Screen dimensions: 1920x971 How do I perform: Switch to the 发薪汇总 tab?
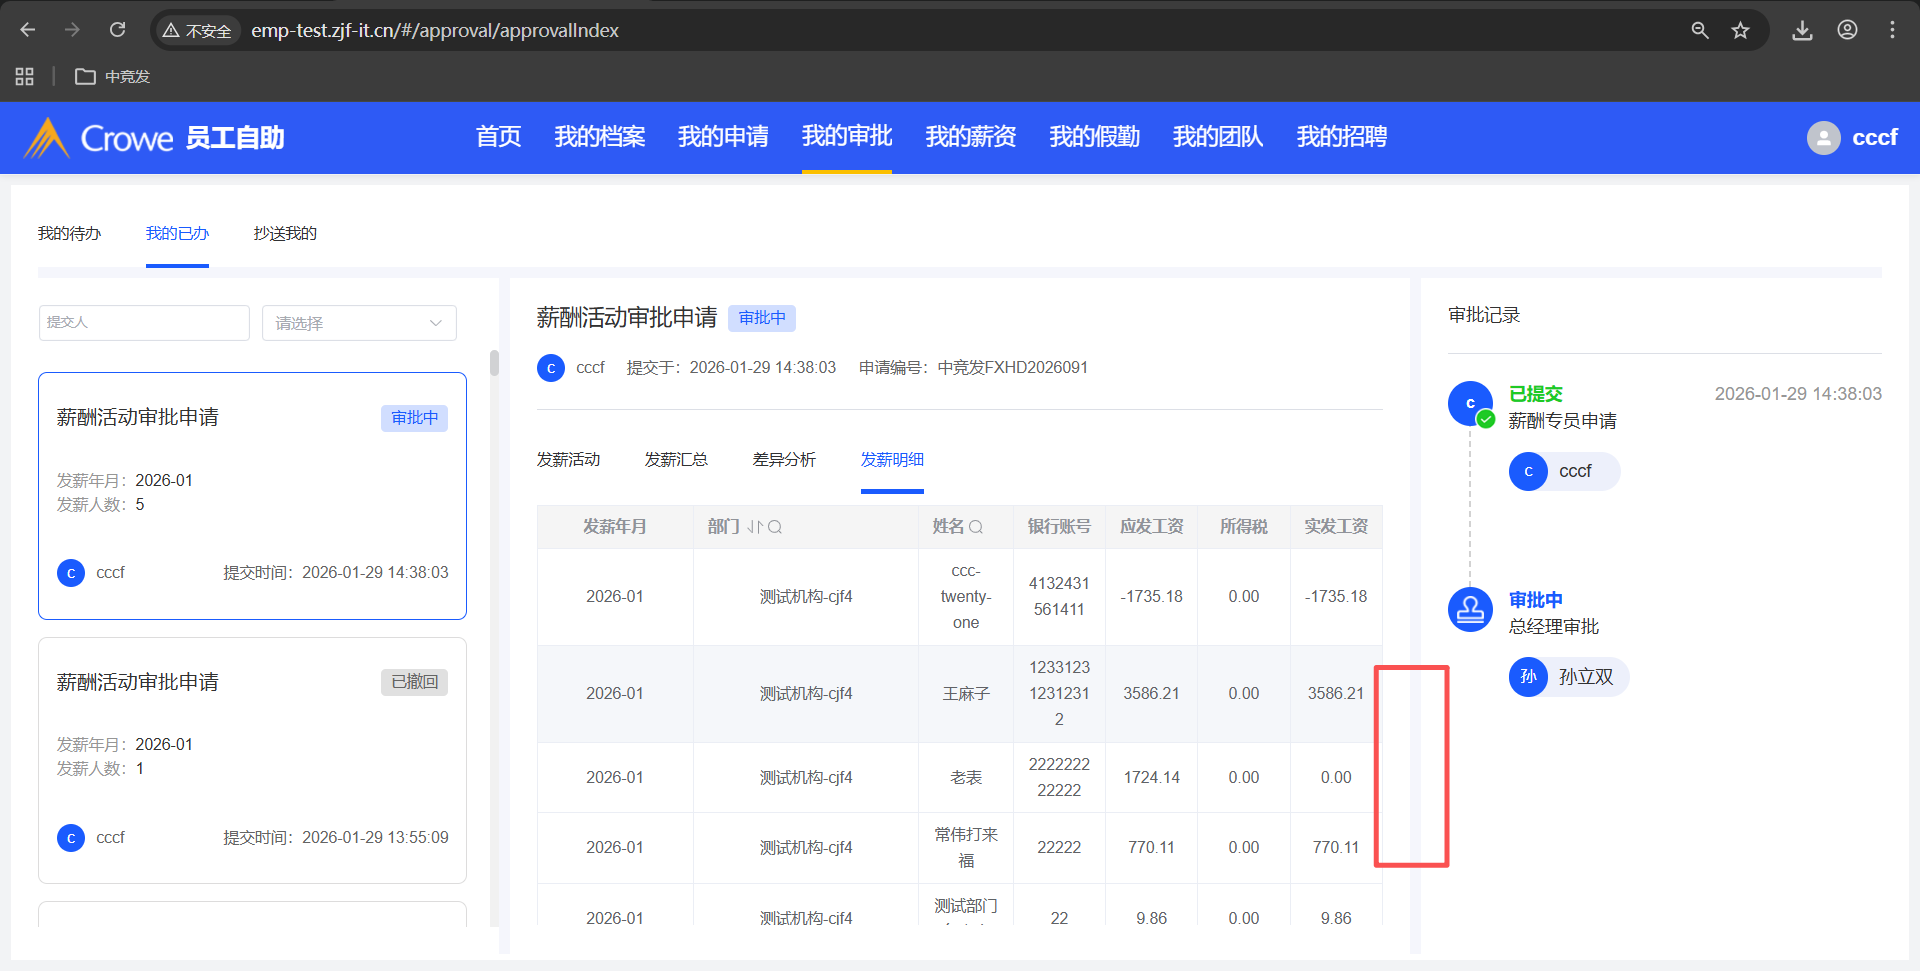[676, 460]
